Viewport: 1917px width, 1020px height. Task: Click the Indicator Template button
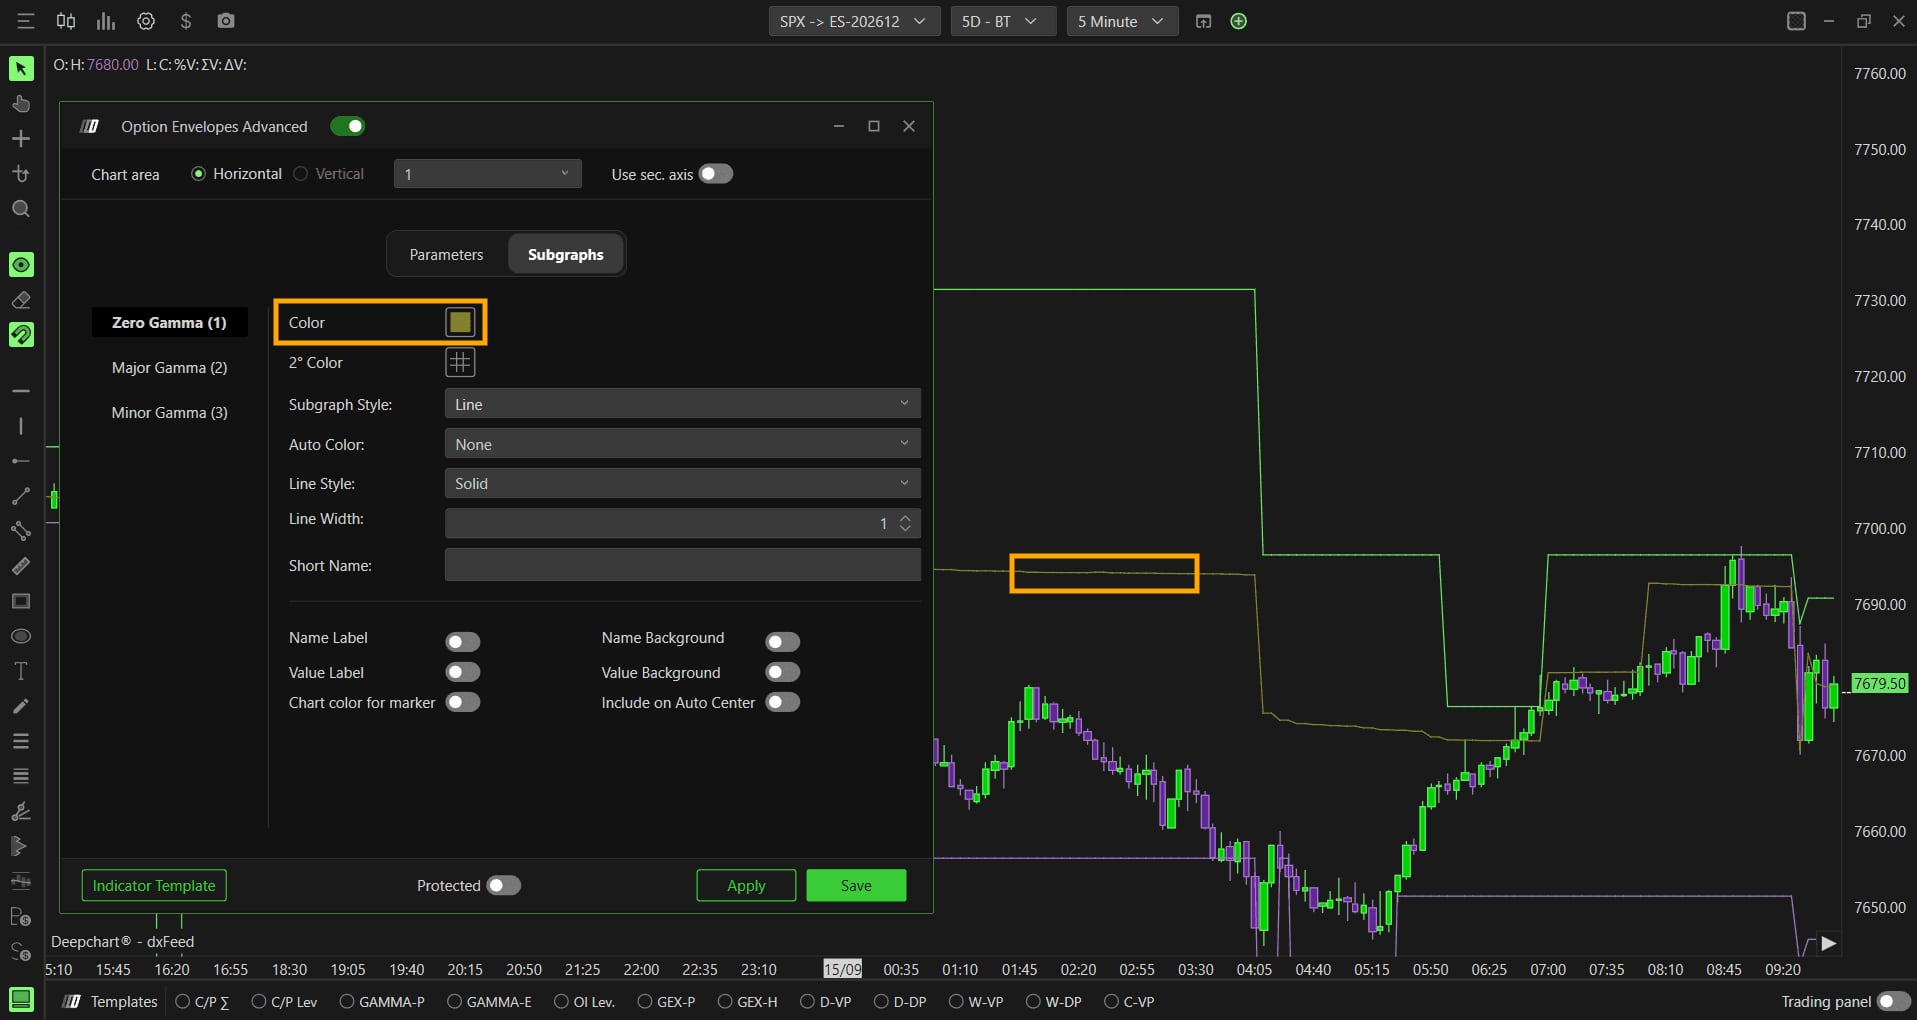[154, 885]
